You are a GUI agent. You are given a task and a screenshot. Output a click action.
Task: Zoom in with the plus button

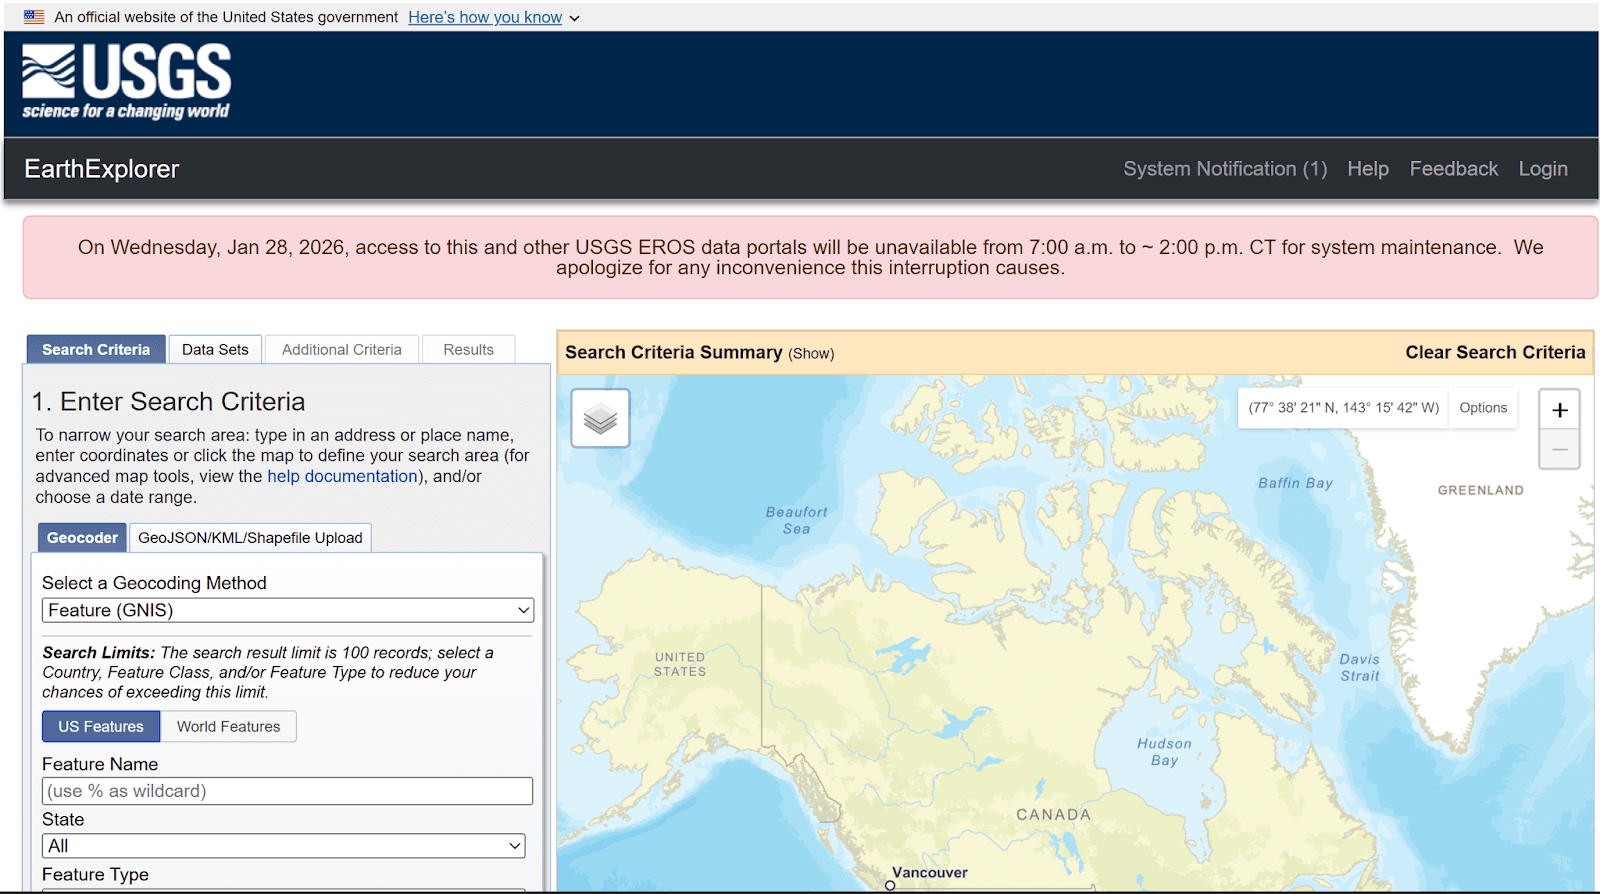[x=1559, y=410]
